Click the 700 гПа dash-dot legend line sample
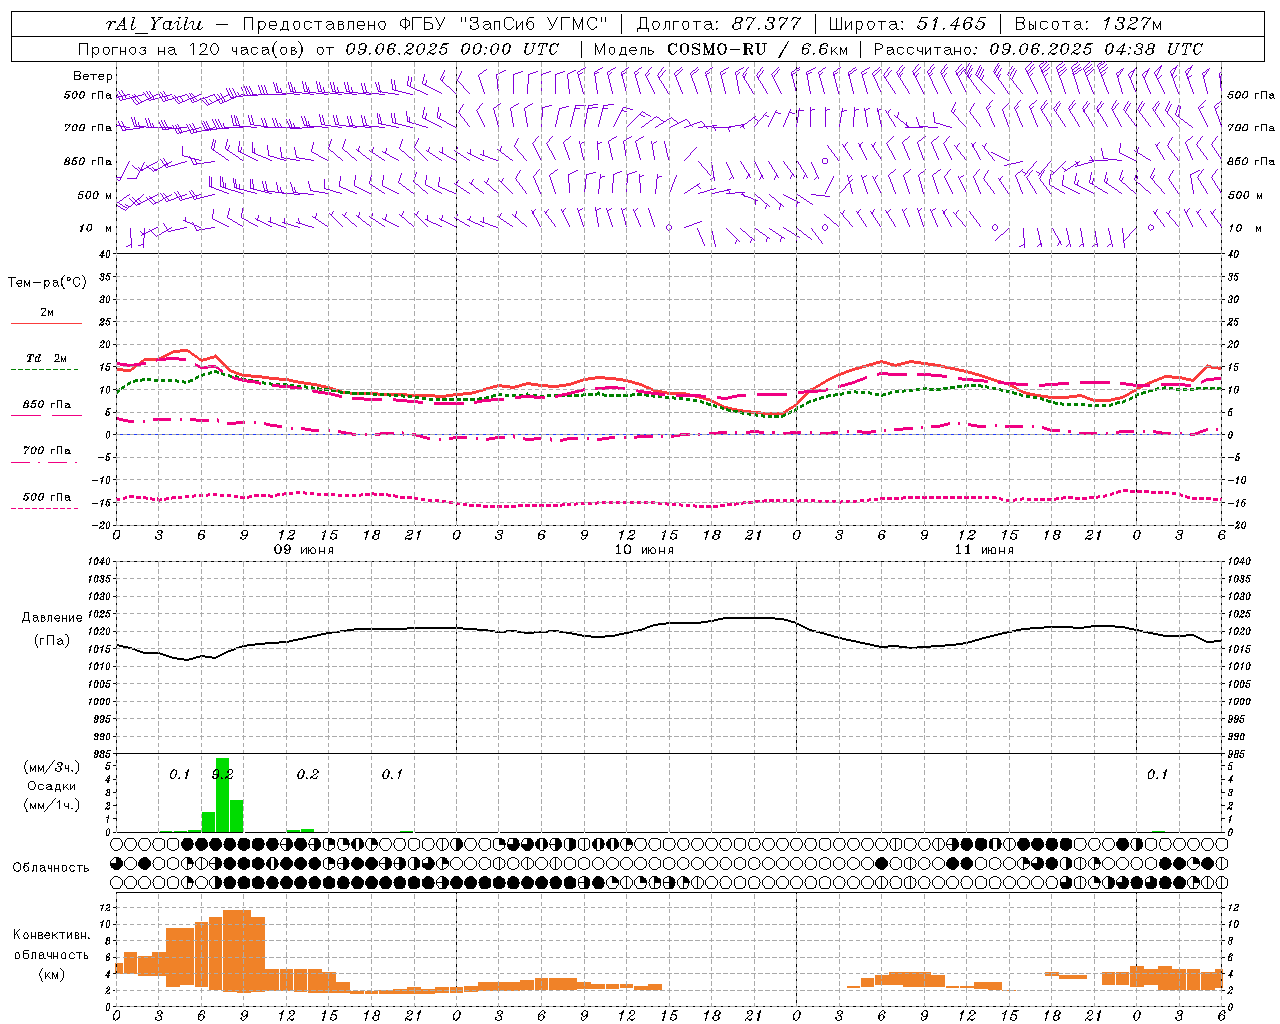 [x=44, y=462]
